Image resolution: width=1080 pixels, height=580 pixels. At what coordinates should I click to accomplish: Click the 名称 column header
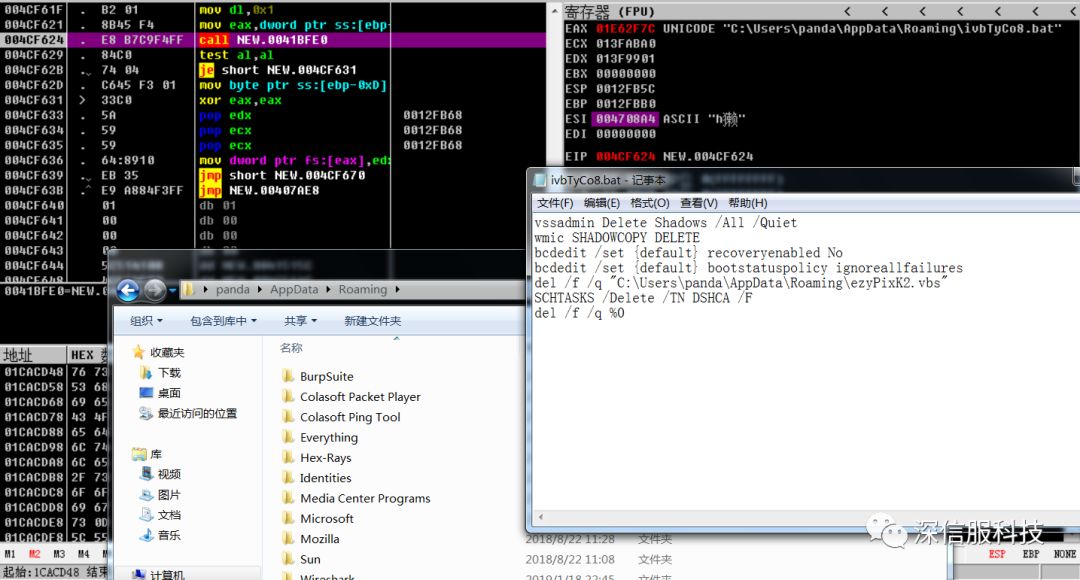coord(291,348)
